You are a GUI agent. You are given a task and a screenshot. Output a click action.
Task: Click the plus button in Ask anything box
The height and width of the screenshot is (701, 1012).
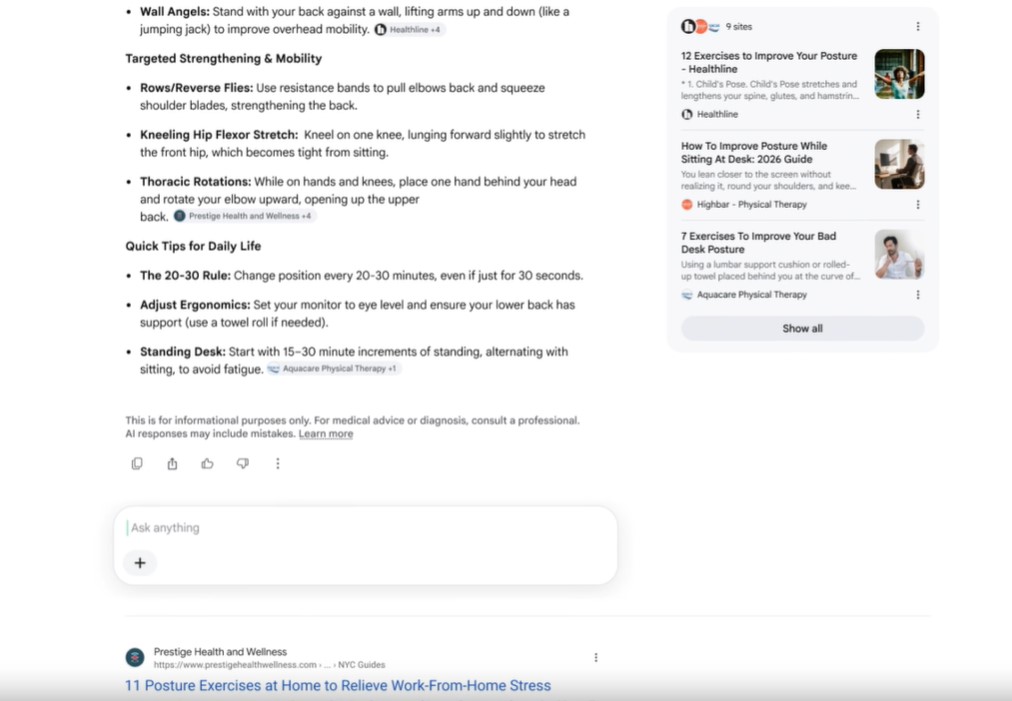[x=140, y=563]
